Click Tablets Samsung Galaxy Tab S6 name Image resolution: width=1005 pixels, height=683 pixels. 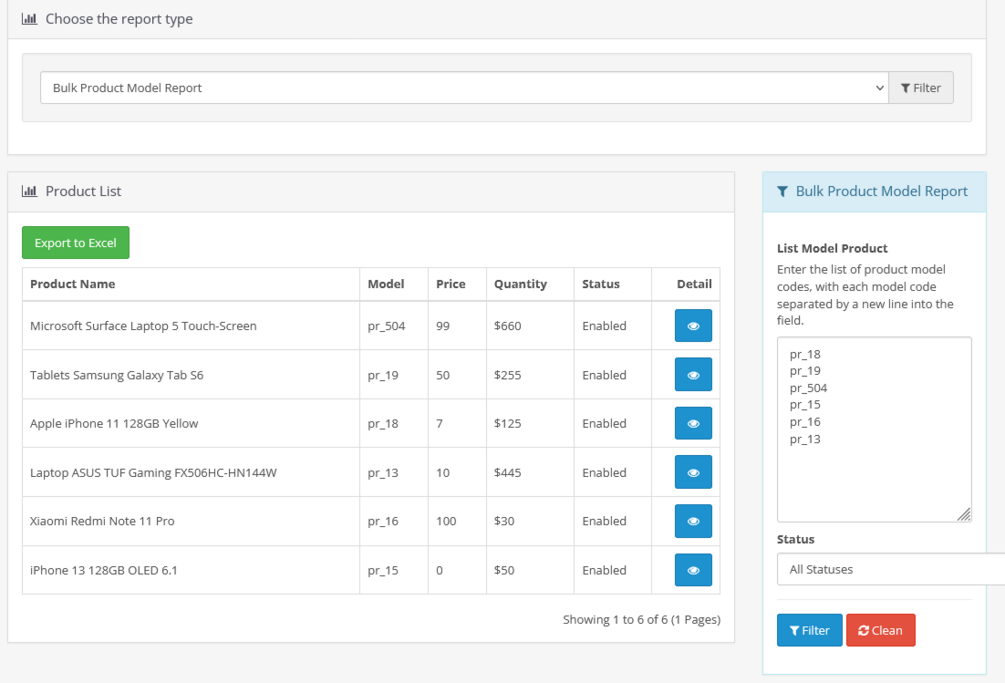coord(117,375)
